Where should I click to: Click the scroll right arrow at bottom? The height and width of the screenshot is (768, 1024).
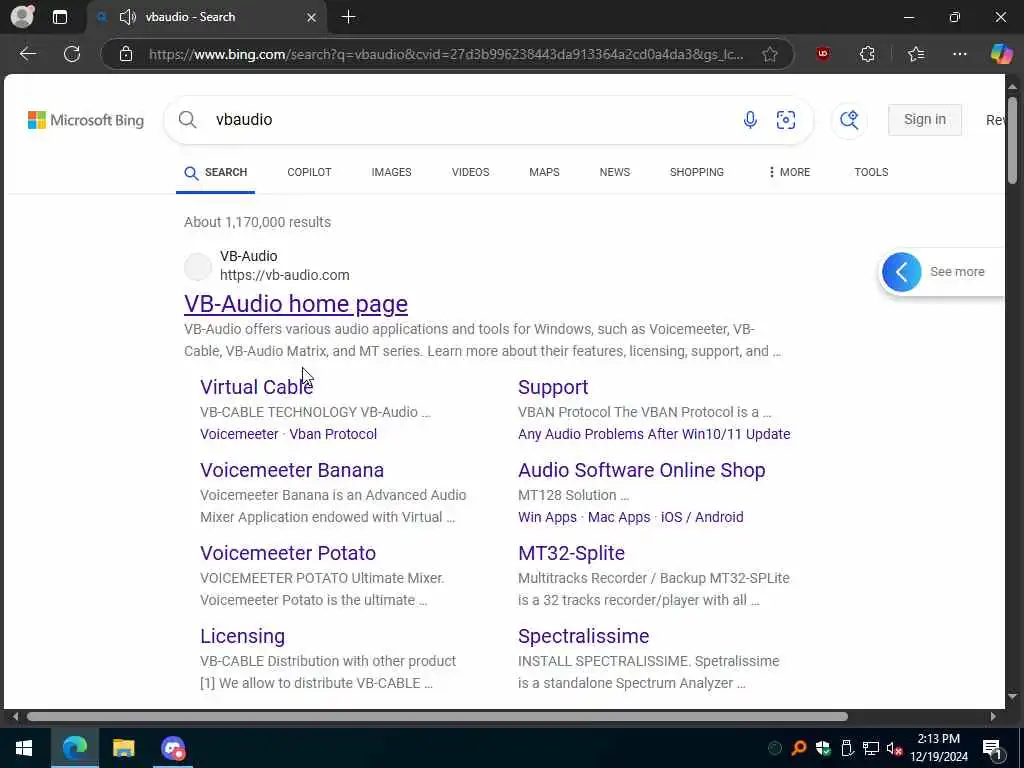coord(993,716)
